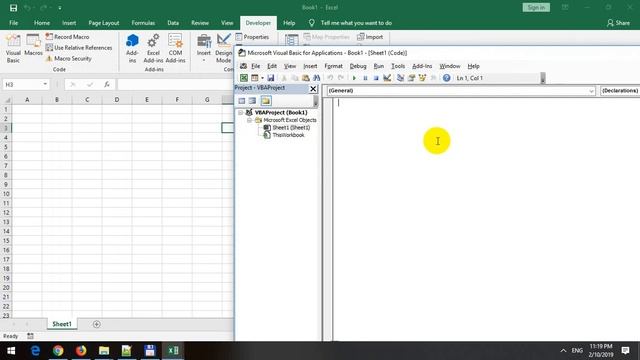Open the Visual Basic editor button in ribbon
The height and width of the screenshot is (360, 640).
13,48
